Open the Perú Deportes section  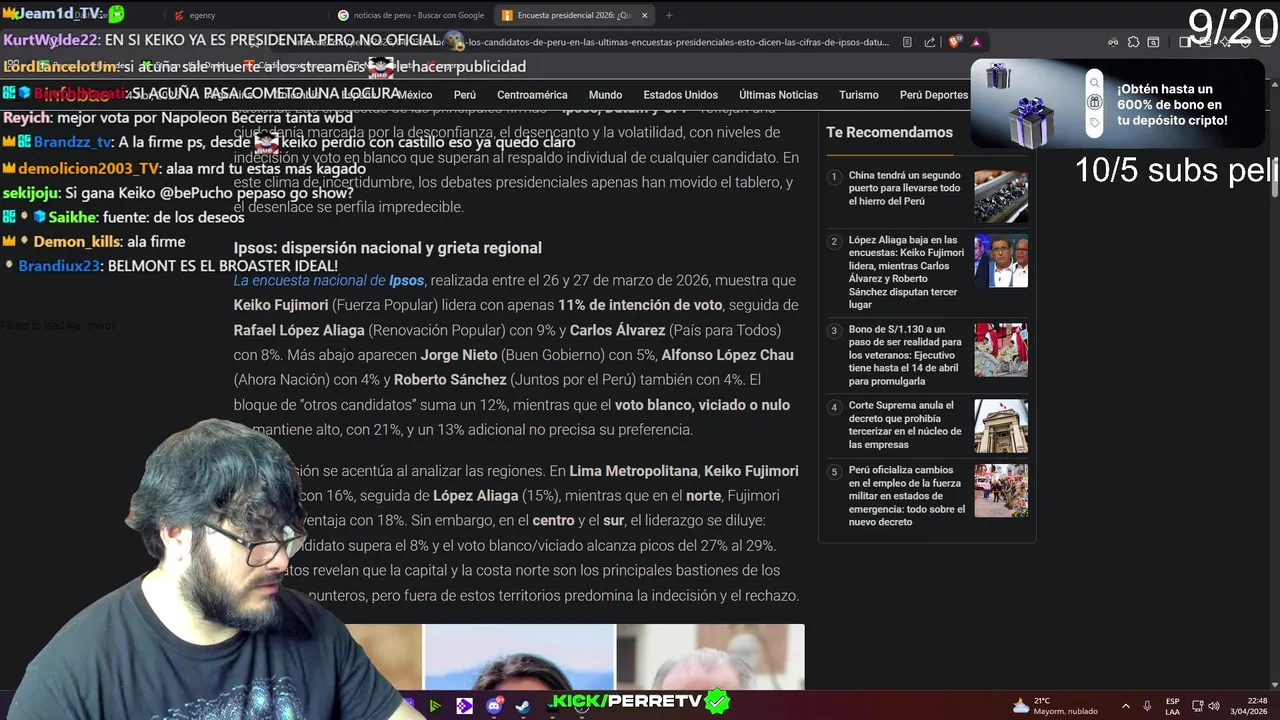tap(934, 95)
